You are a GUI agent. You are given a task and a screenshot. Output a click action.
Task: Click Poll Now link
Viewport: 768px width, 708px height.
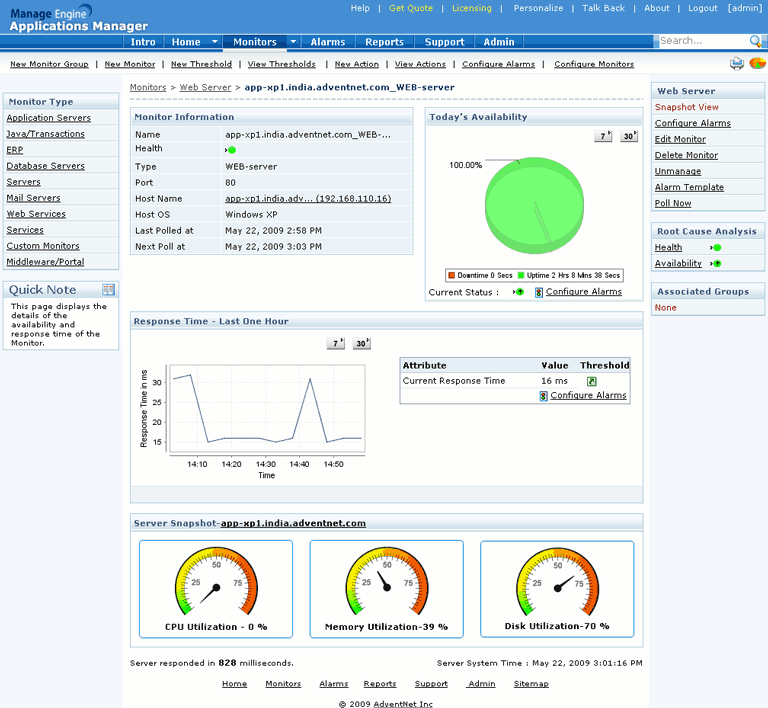click(x=673, y=203)
